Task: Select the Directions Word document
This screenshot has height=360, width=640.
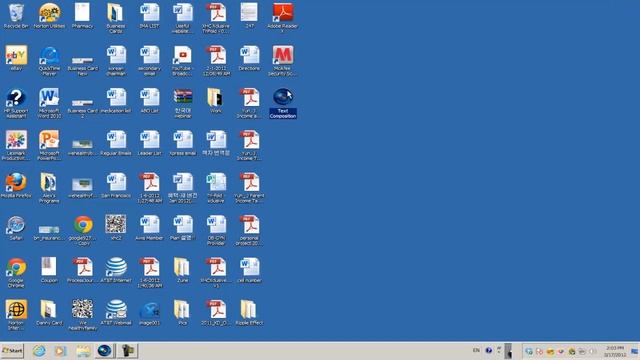Action: coord(249,59)
